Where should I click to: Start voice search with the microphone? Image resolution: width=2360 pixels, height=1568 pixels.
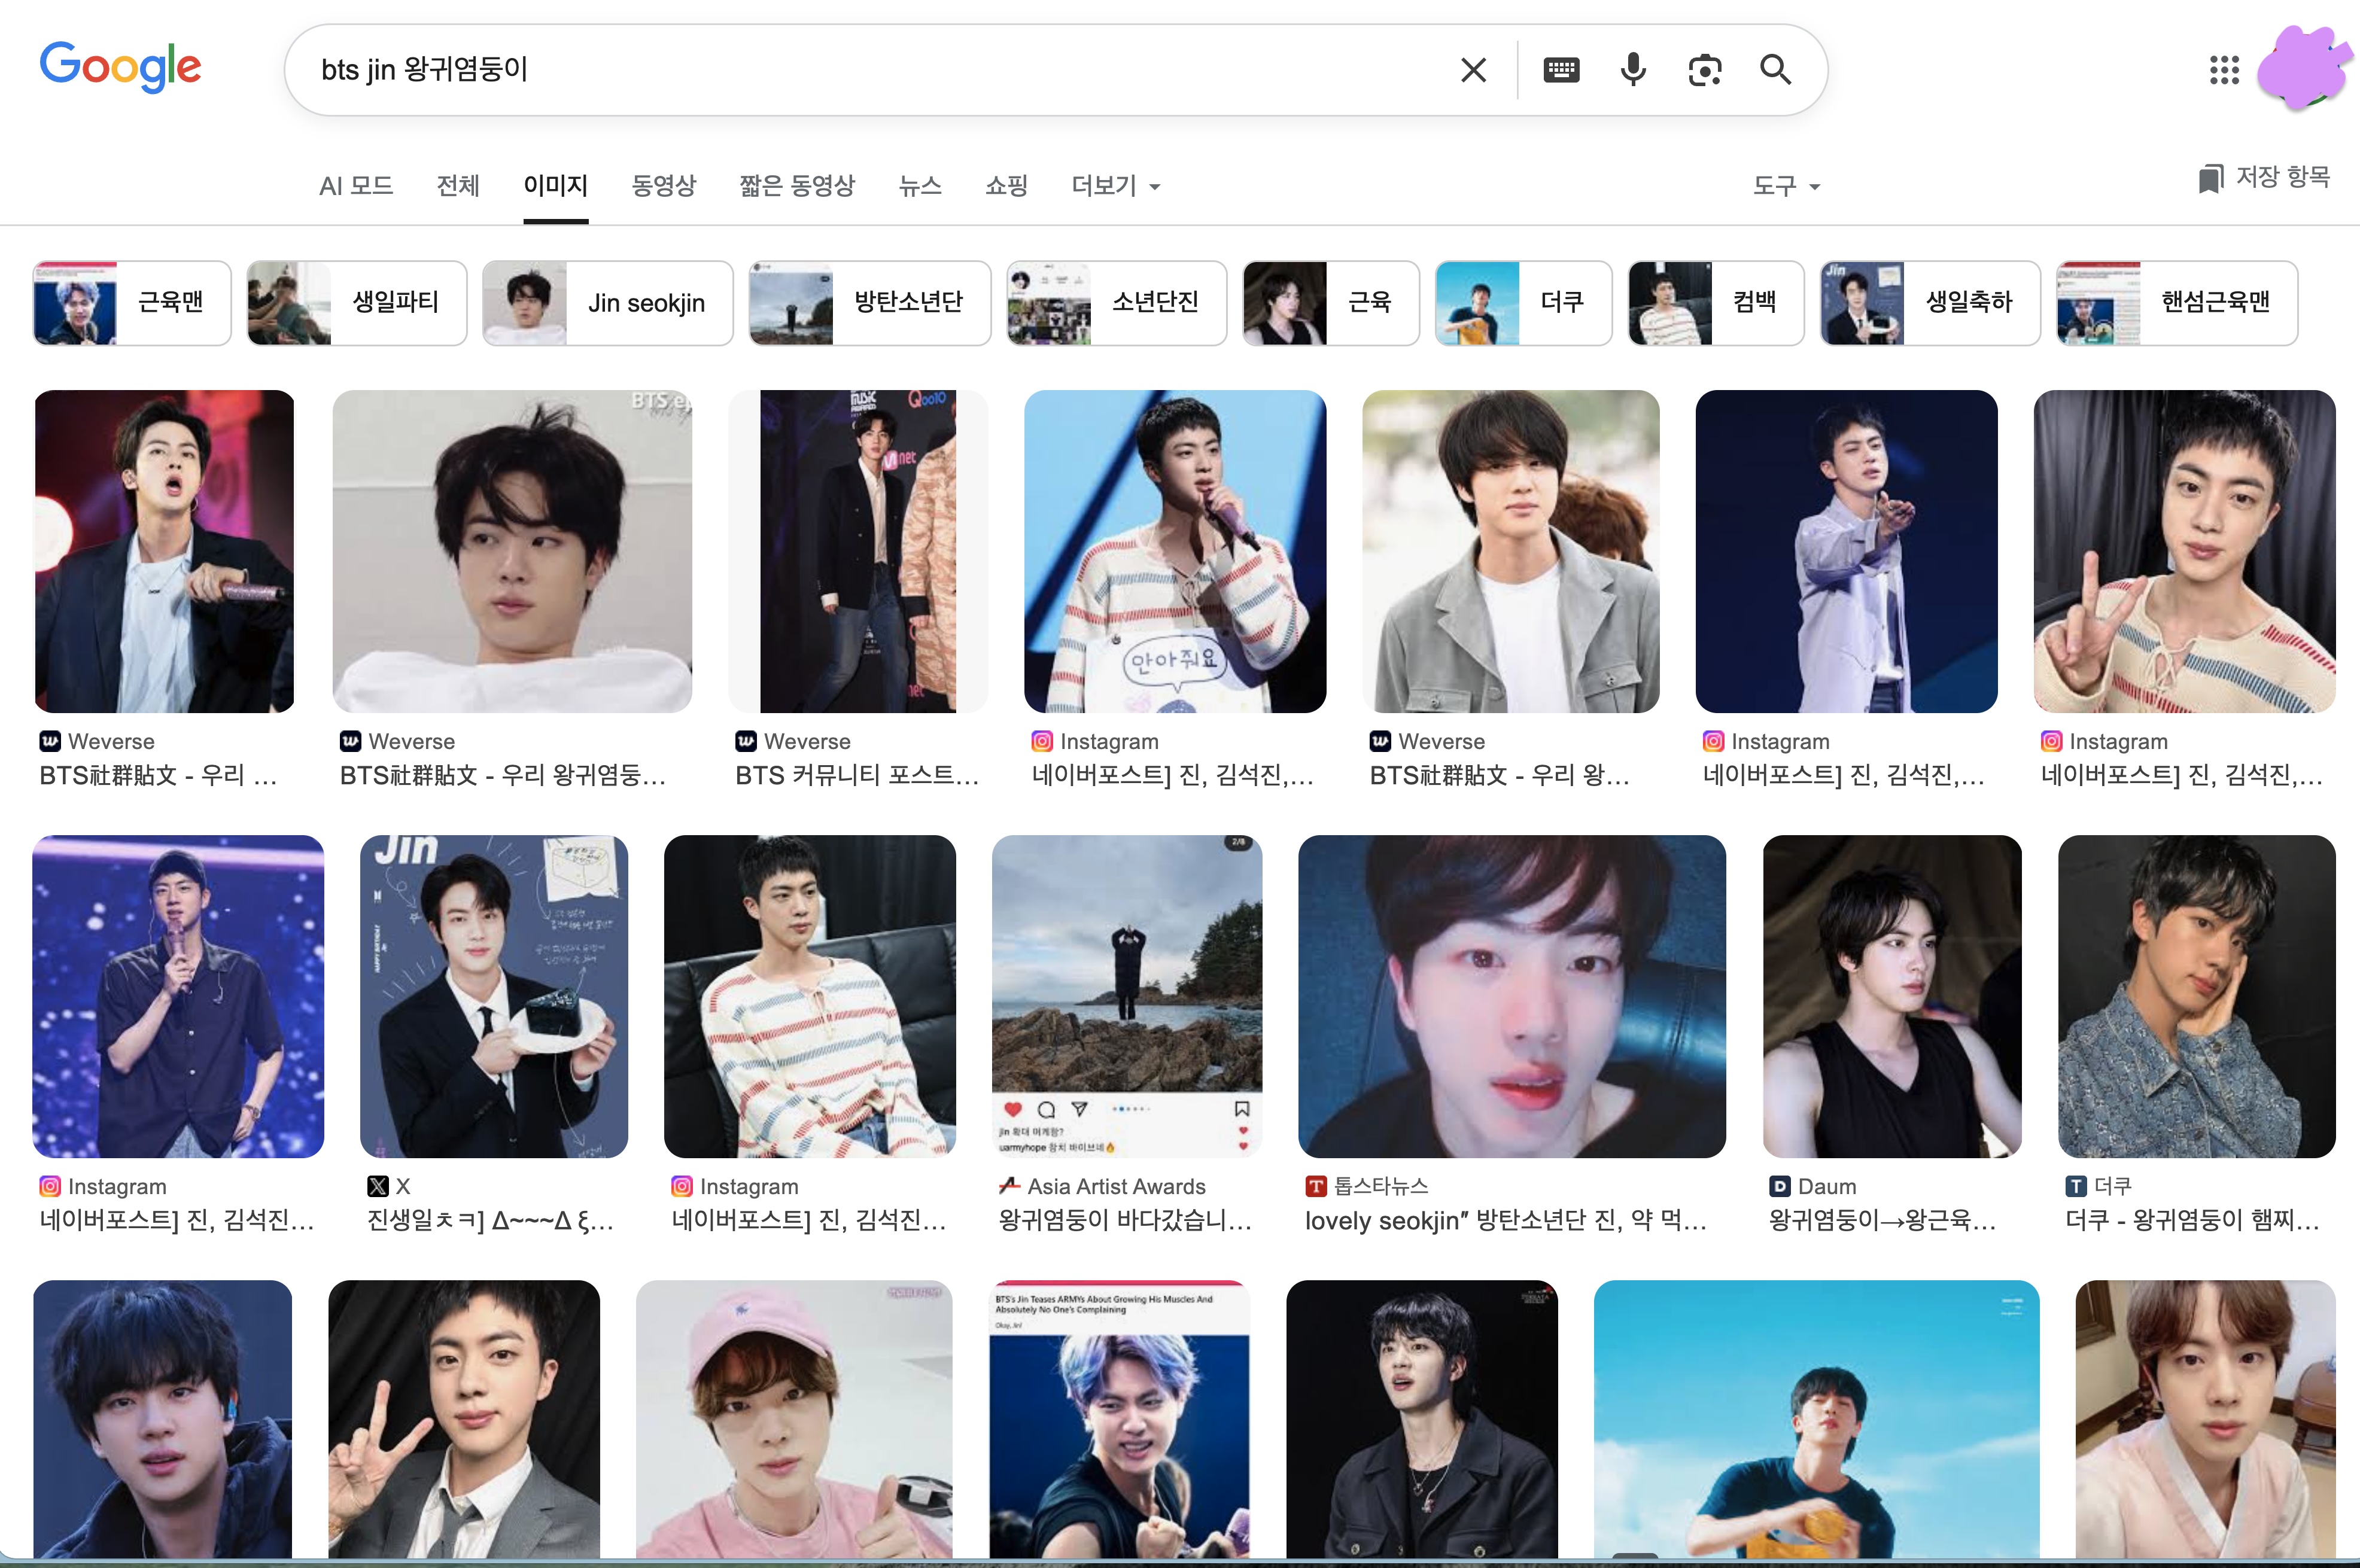coord(1633,70)
